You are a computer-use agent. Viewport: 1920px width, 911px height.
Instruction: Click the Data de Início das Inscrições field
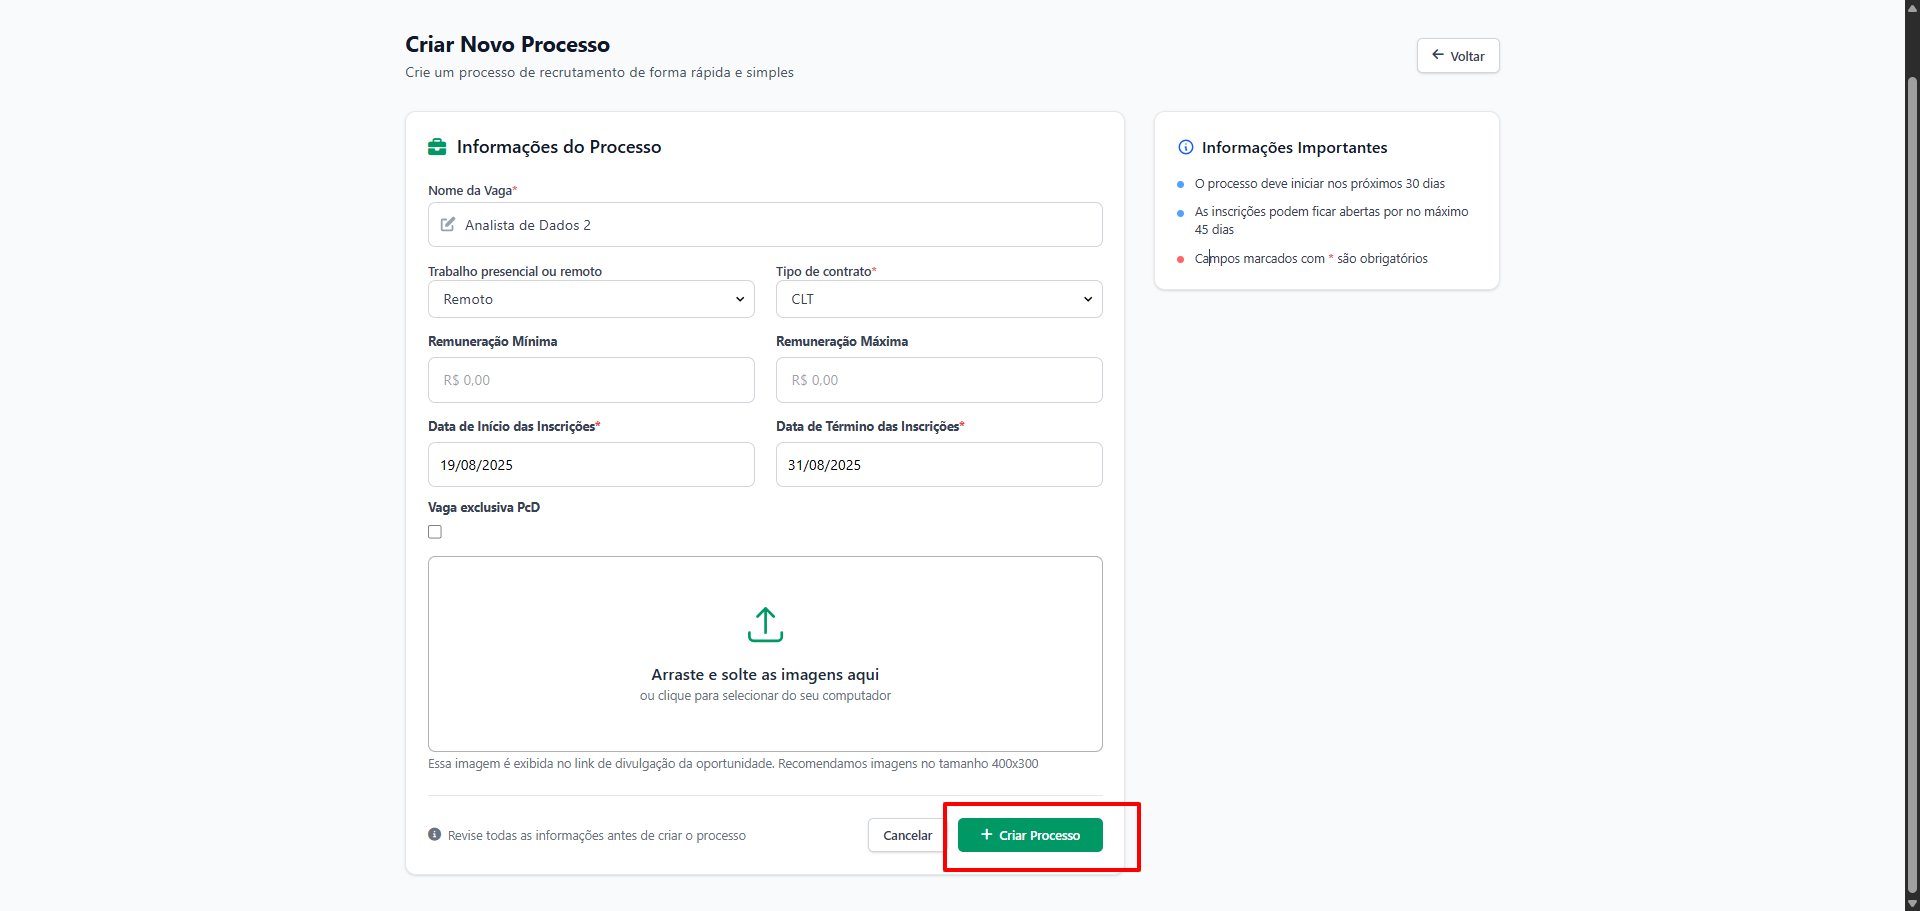click(591, 465)
